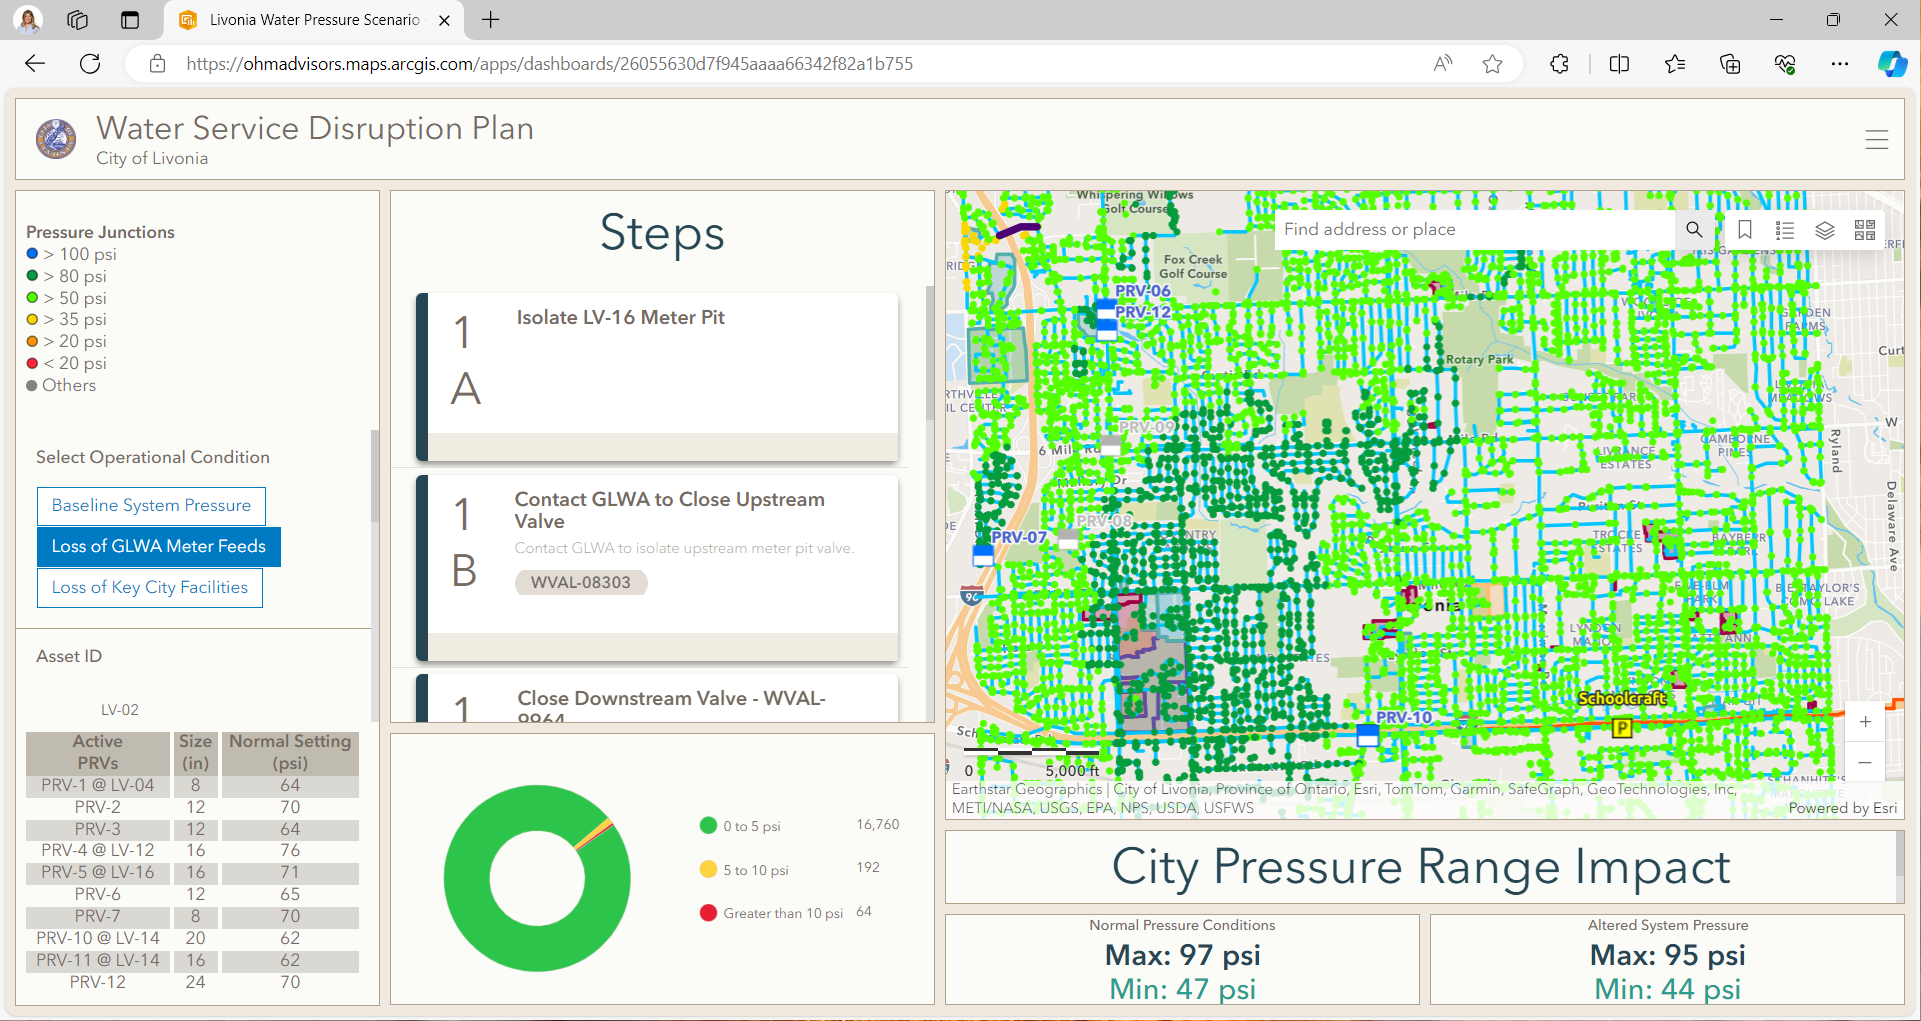
Task: Go back to the previous page
Action: click(x=35, y=64)
